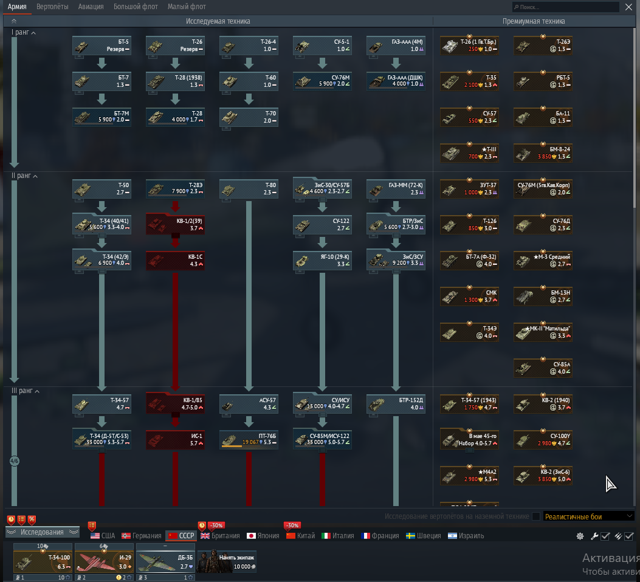Click the ПТ-76Б card with research progress bar
This screenshot has width=640, height=582.
(249, 440)
